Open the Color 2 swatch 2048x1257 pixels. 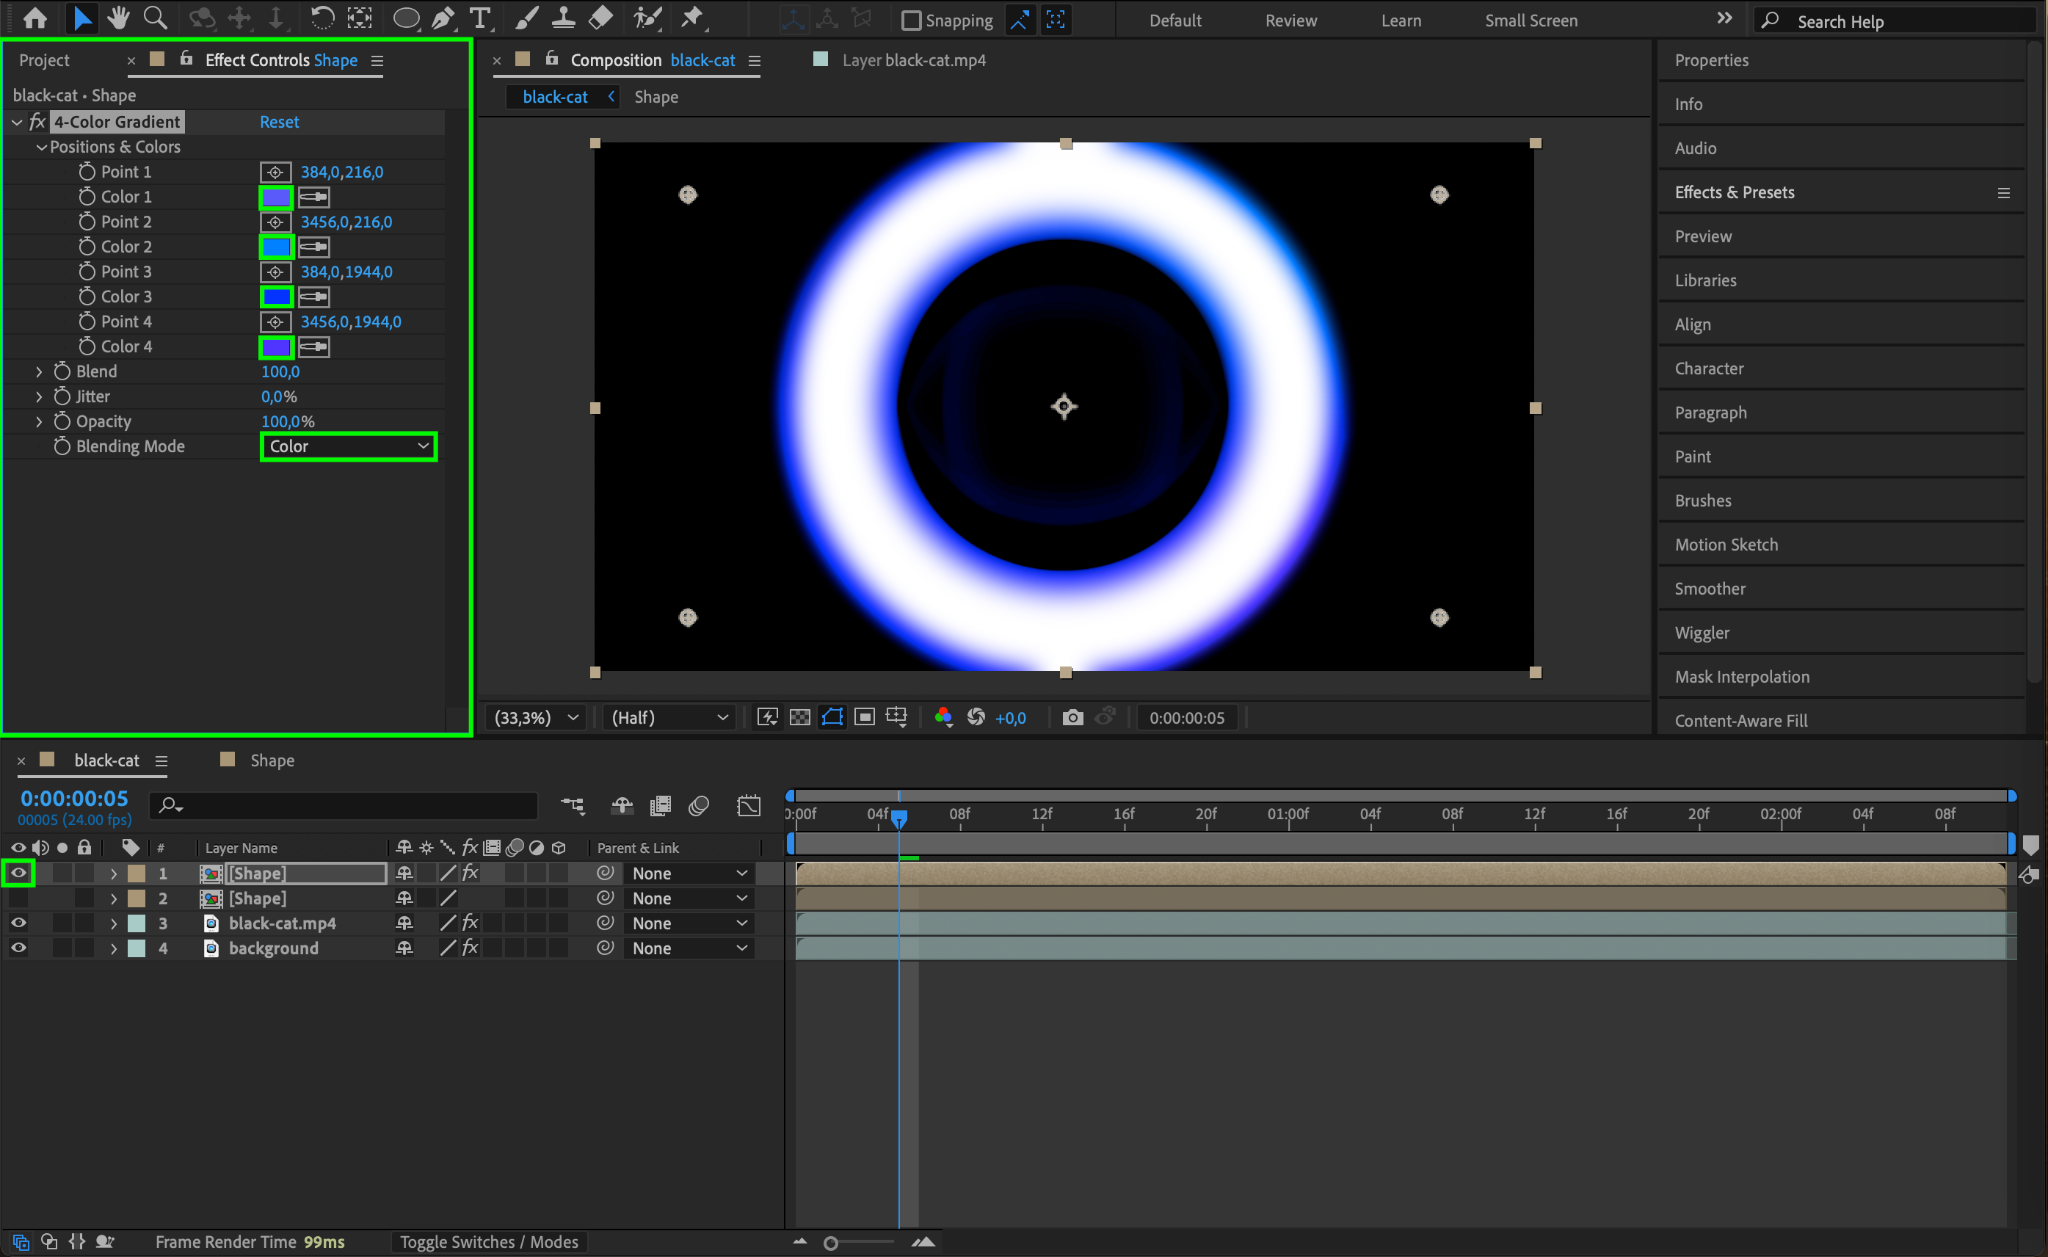[276, 247]
